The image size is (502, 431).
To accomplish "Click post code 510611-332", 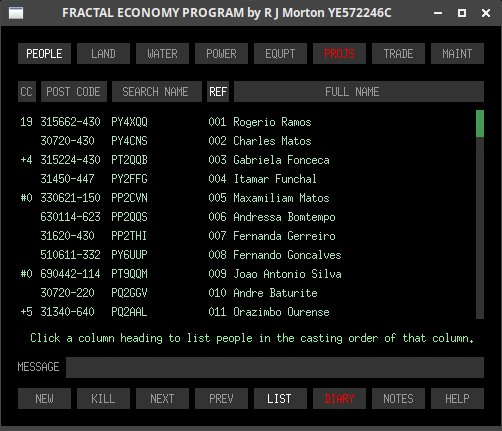I will tap(70, 255).
